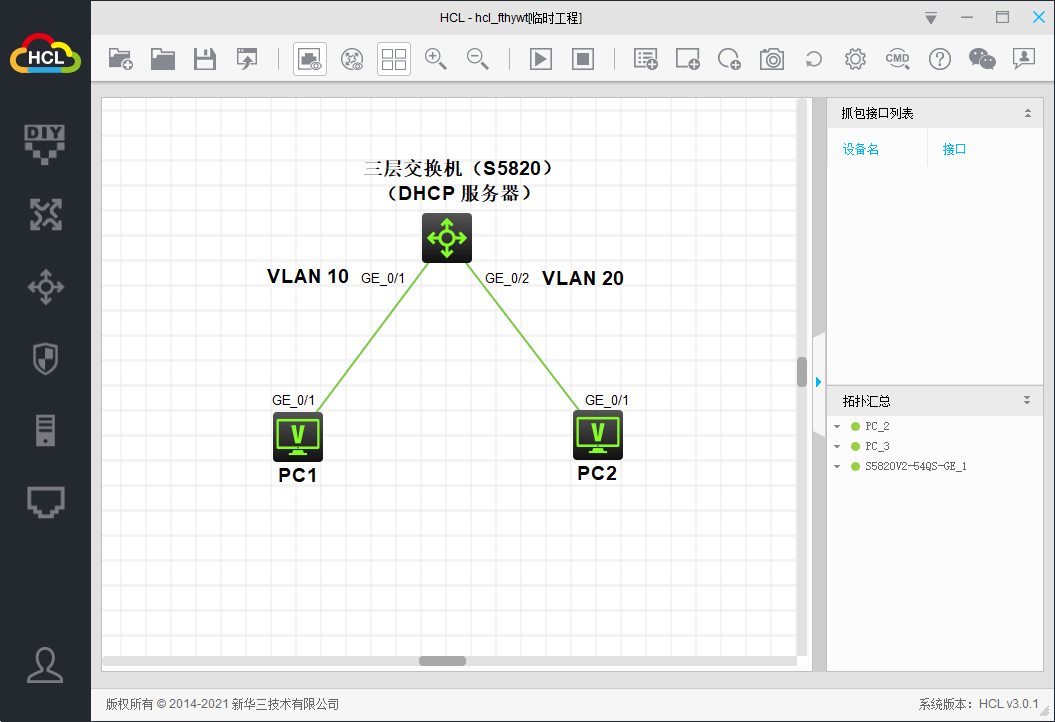
Task: Toggle the grid view display icon
Action: pos(393,59)
